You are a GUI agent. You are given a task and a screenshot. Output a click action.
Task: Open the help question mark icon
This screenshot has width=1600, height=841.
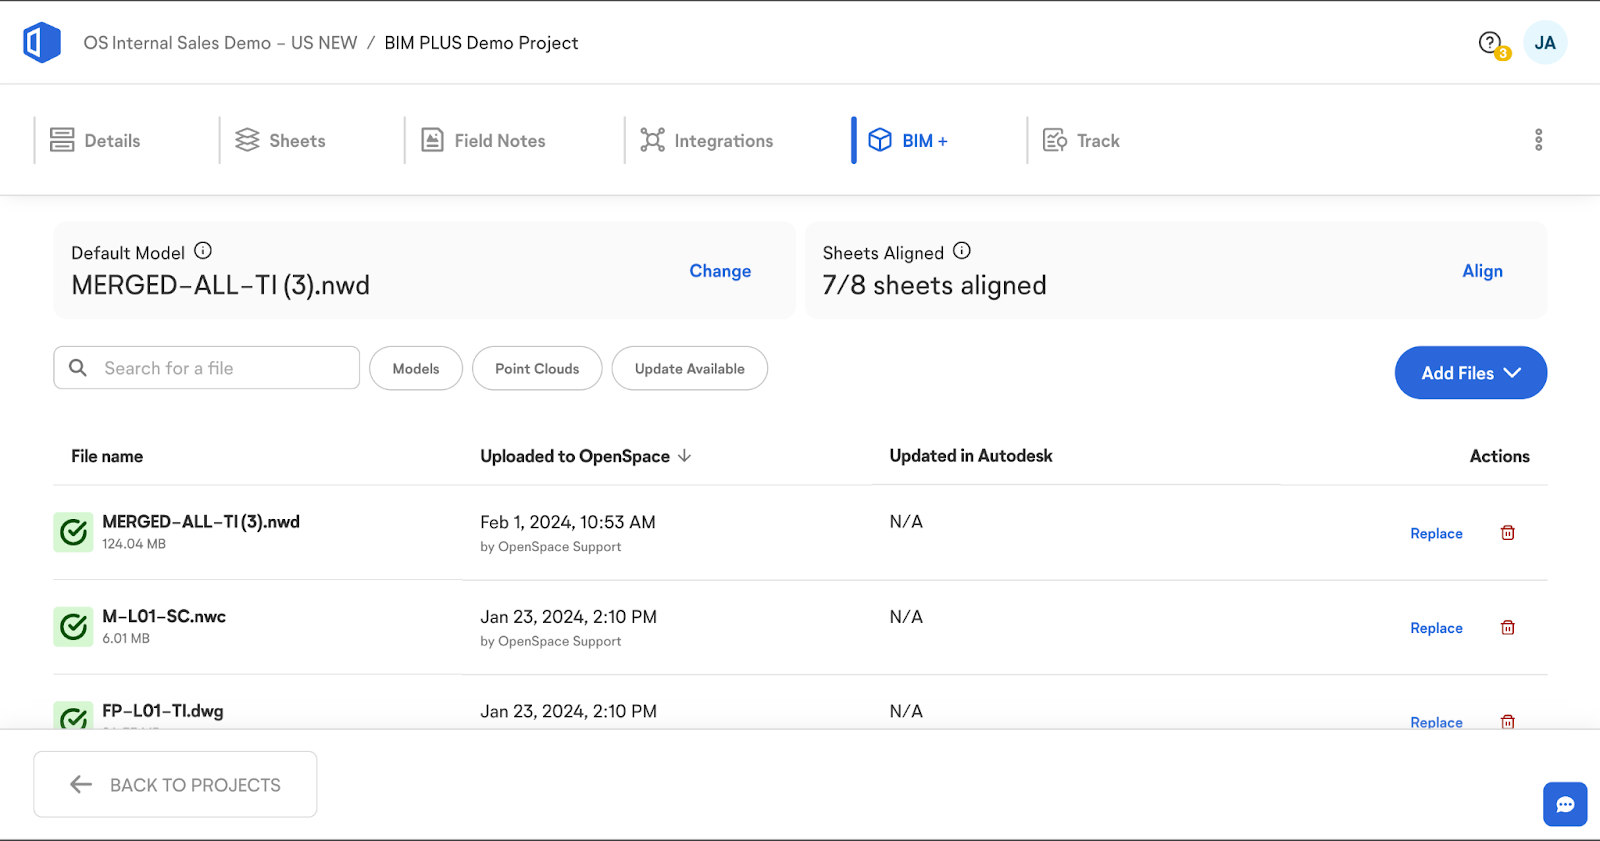pyautogui.click(x=1490, y=43)
